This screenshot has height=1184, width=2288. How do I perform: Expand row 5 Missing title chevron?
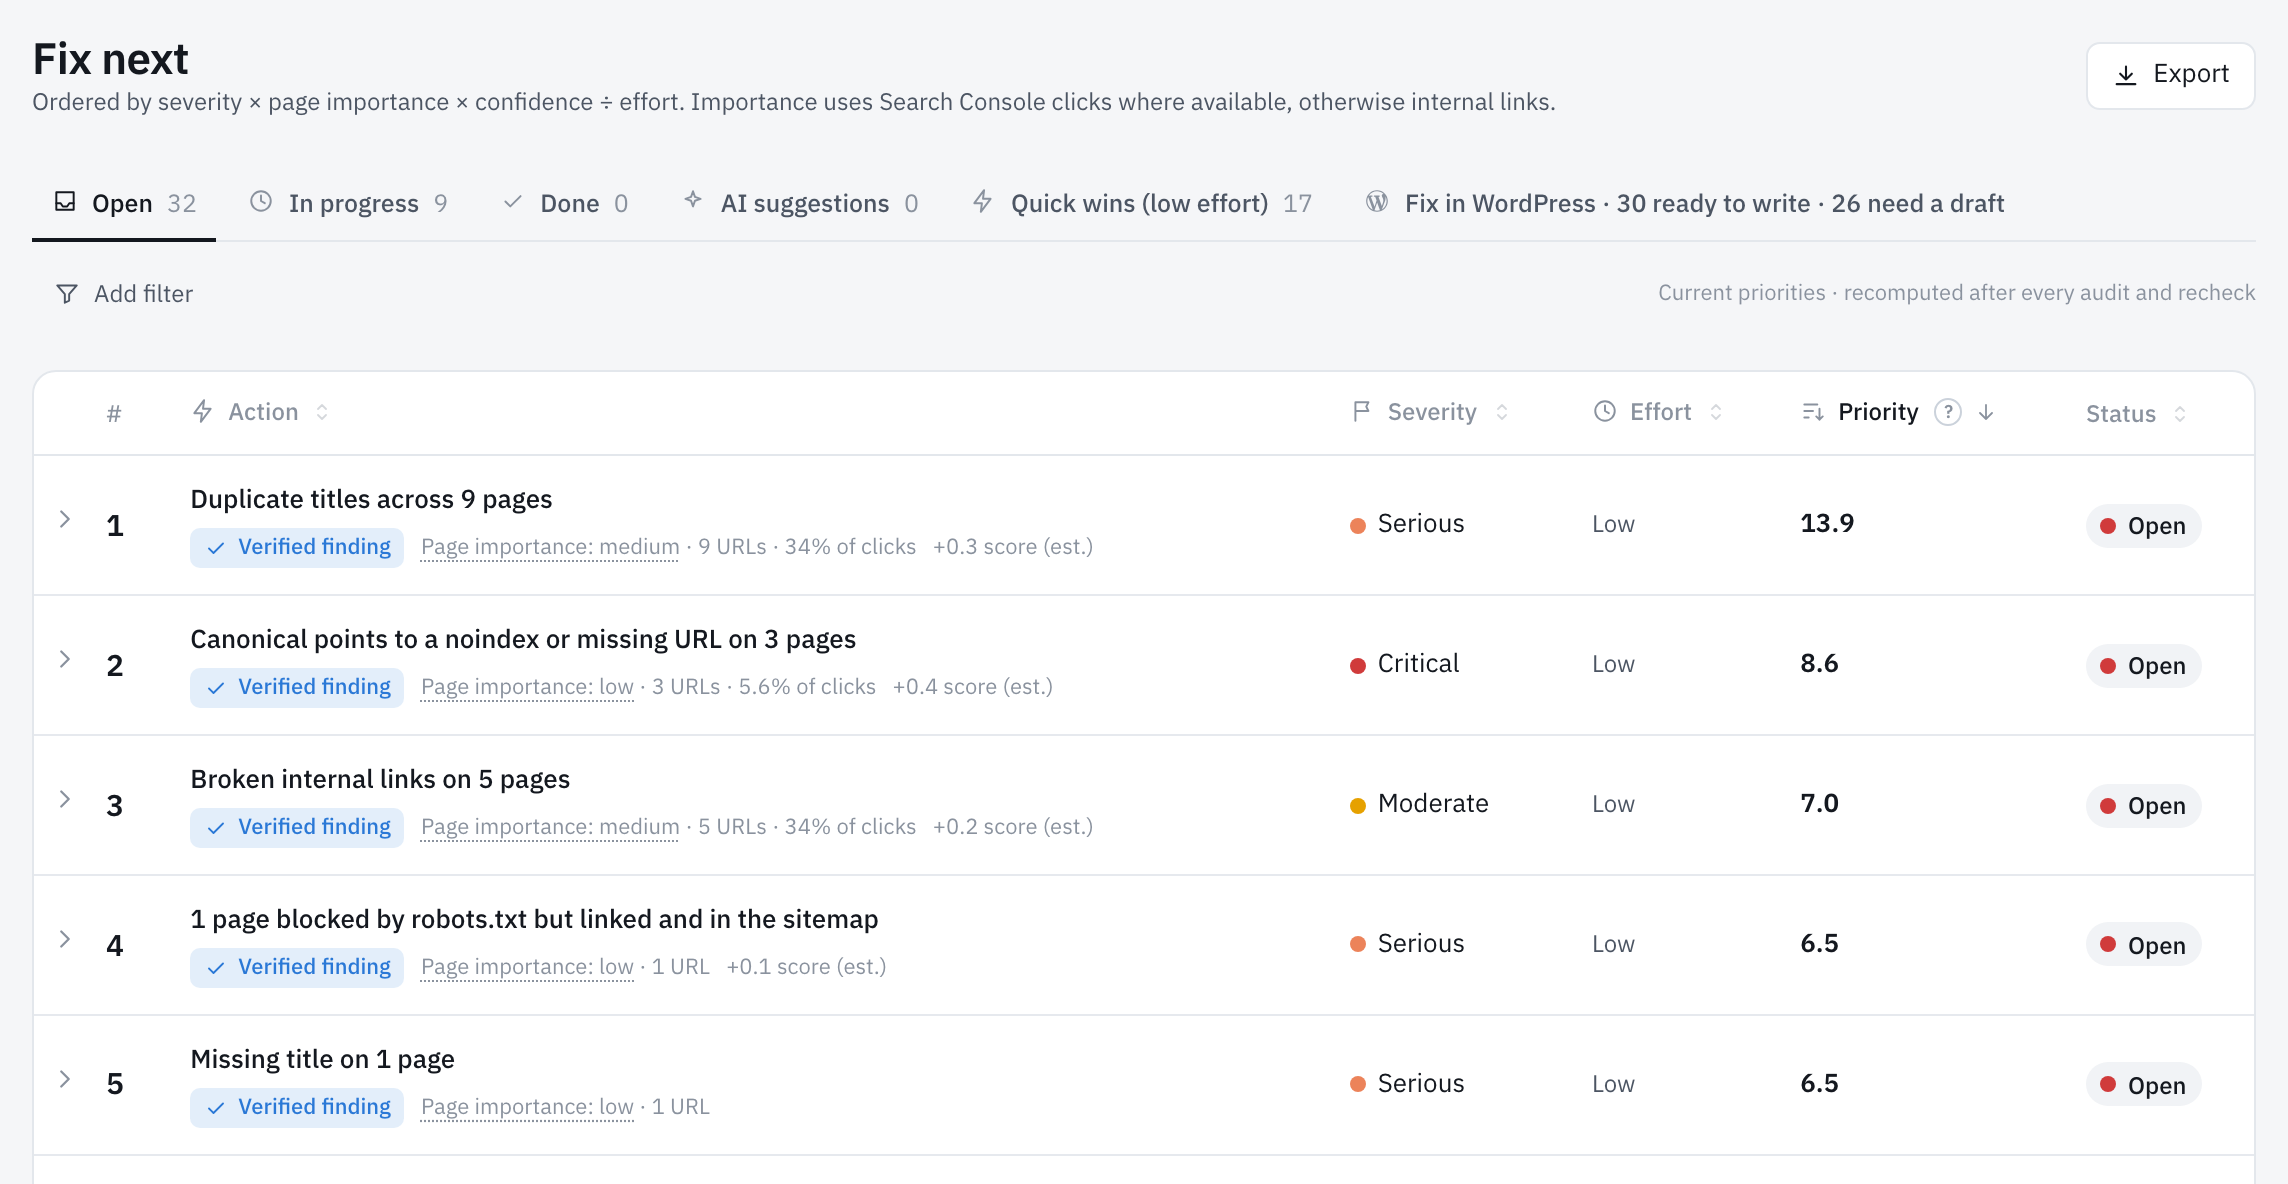65,1079
